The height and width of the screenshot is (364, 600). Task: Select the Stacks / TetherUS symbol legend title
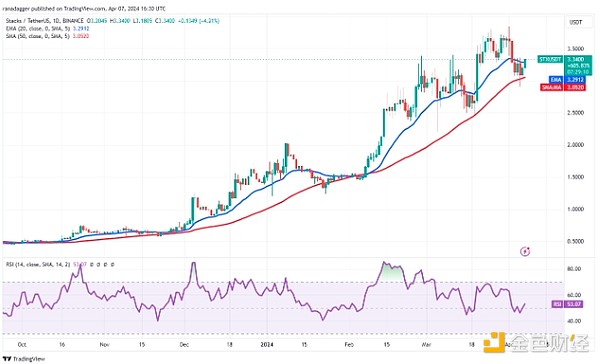[45, 21]
